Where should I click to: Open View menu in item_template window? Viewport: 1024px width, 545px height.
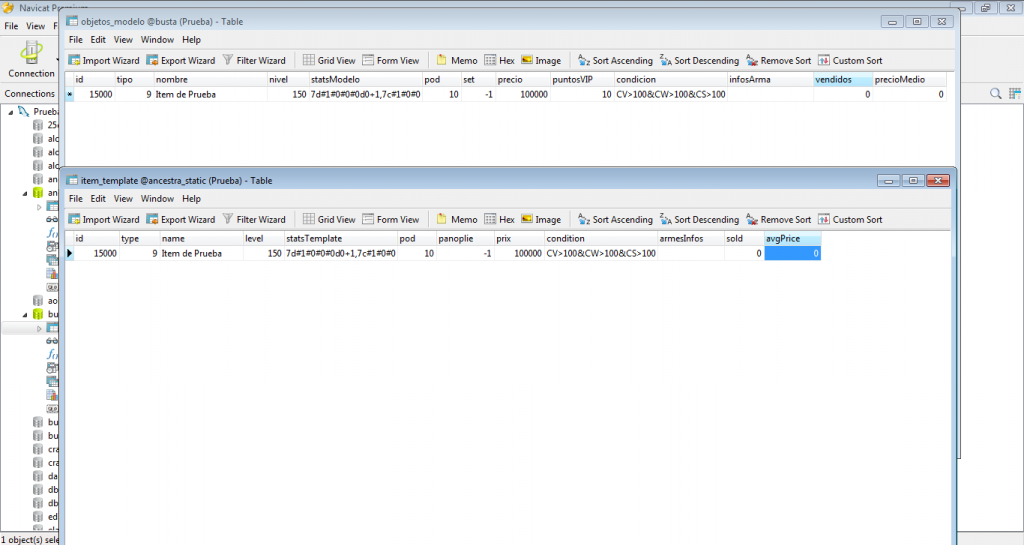pos(123,199)
